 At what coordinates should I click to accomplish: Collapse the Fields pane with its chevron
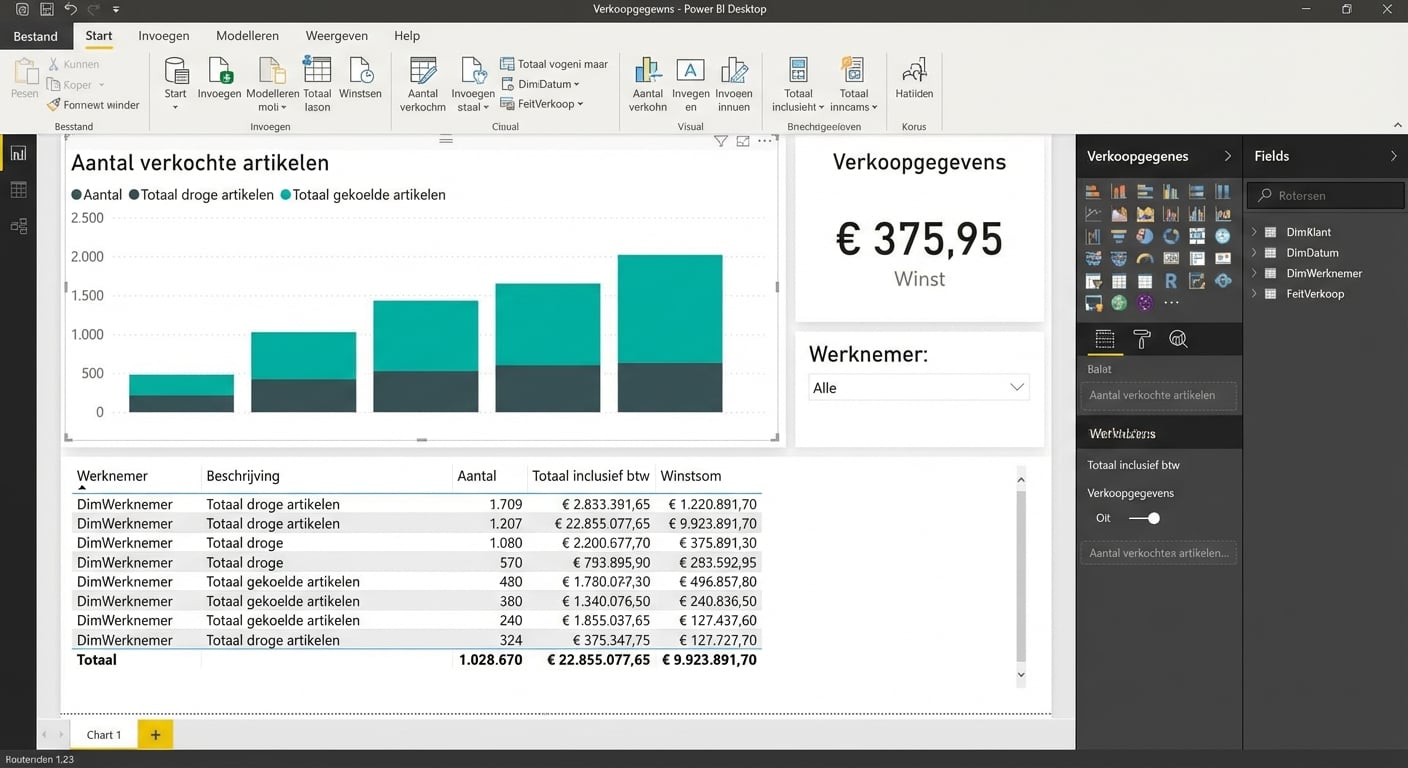coord(1393,156)
